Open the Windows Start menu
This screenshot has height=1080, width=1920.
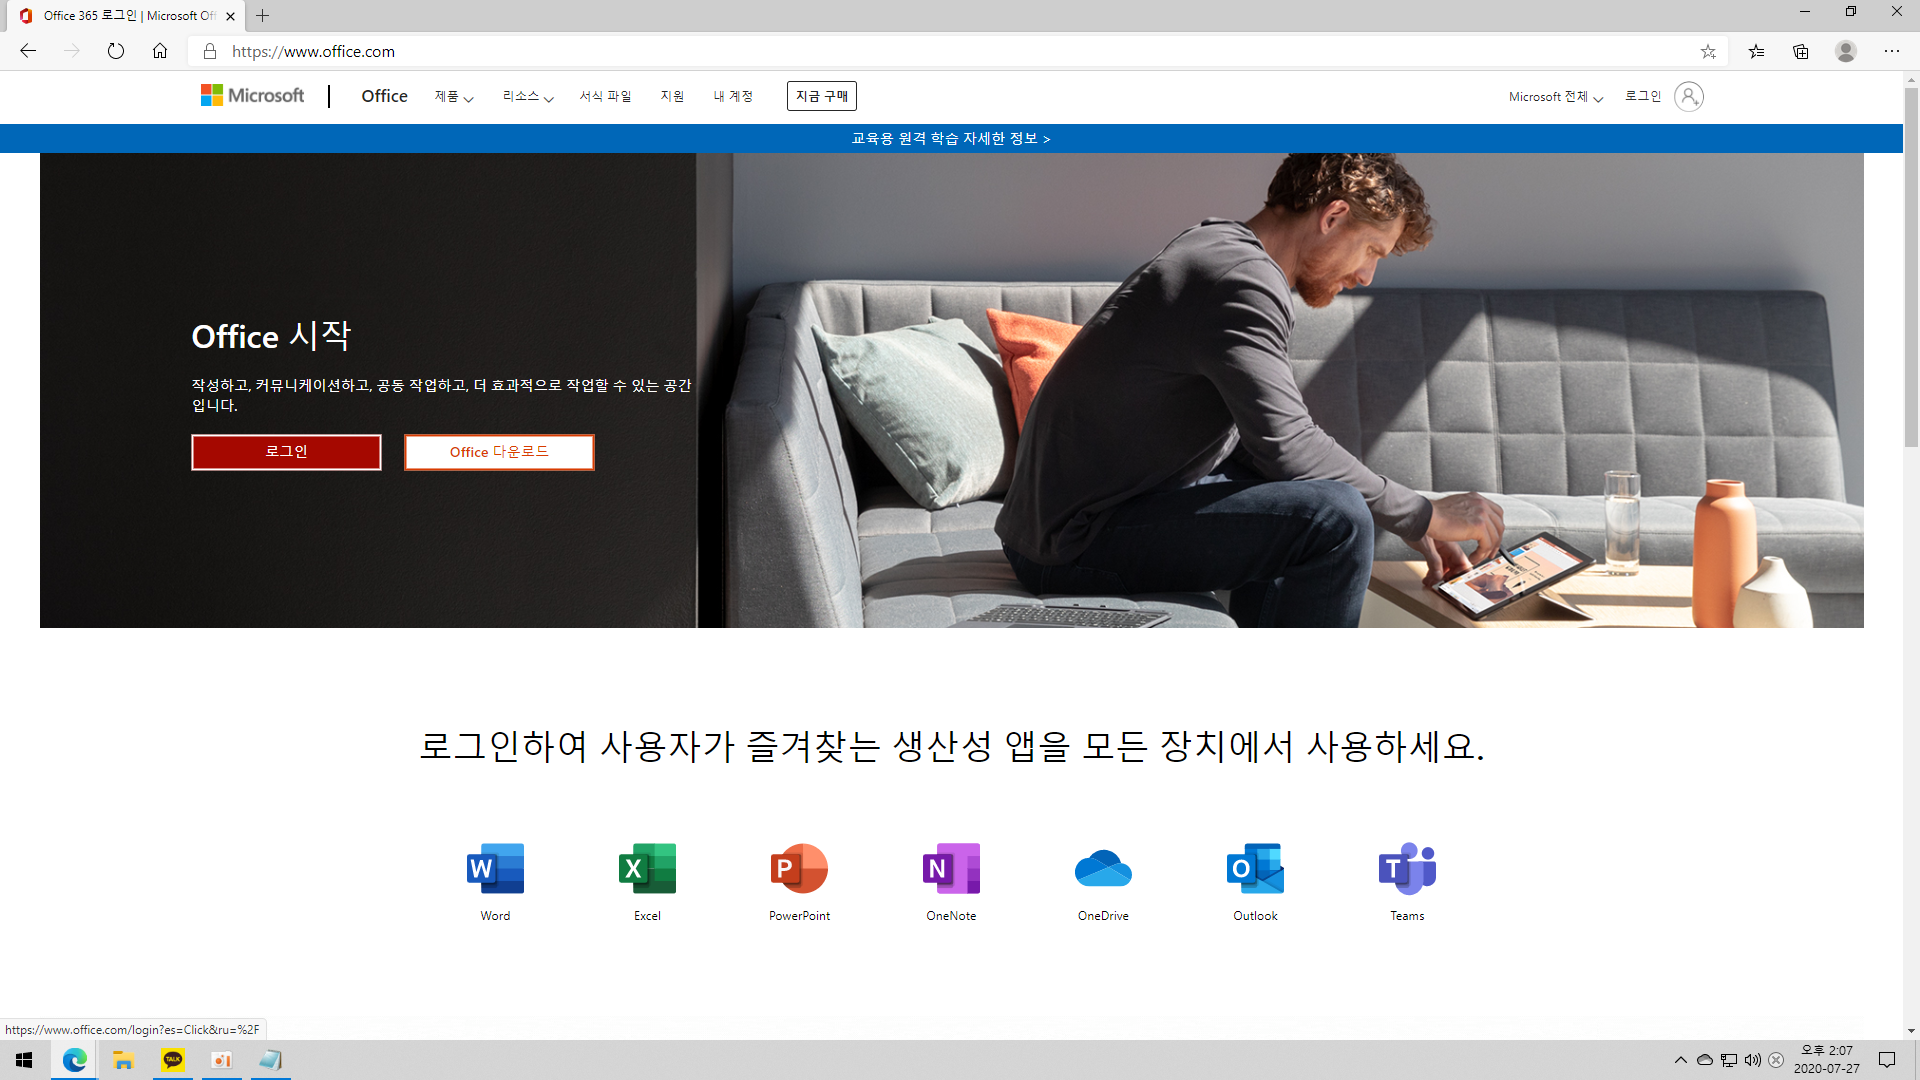pyautogui.click(x=24, y=1060)
